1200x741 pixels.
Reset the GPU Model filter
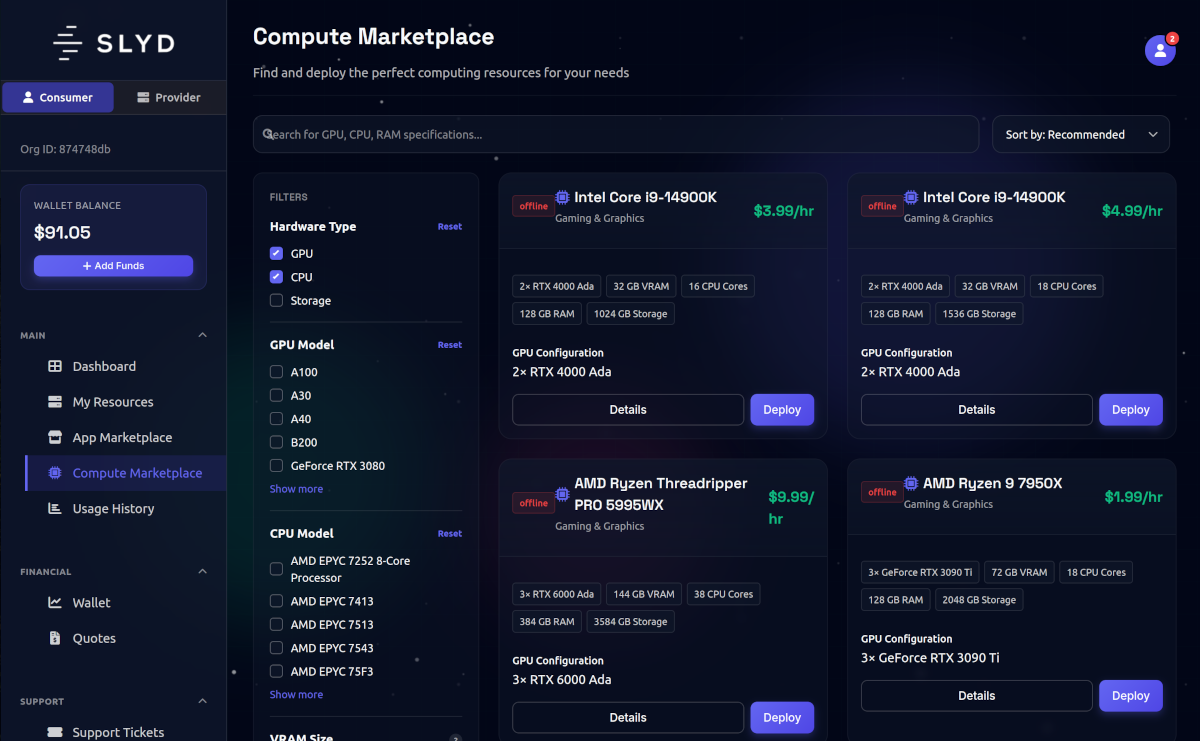pyautogui.click(x=450, y=344)
